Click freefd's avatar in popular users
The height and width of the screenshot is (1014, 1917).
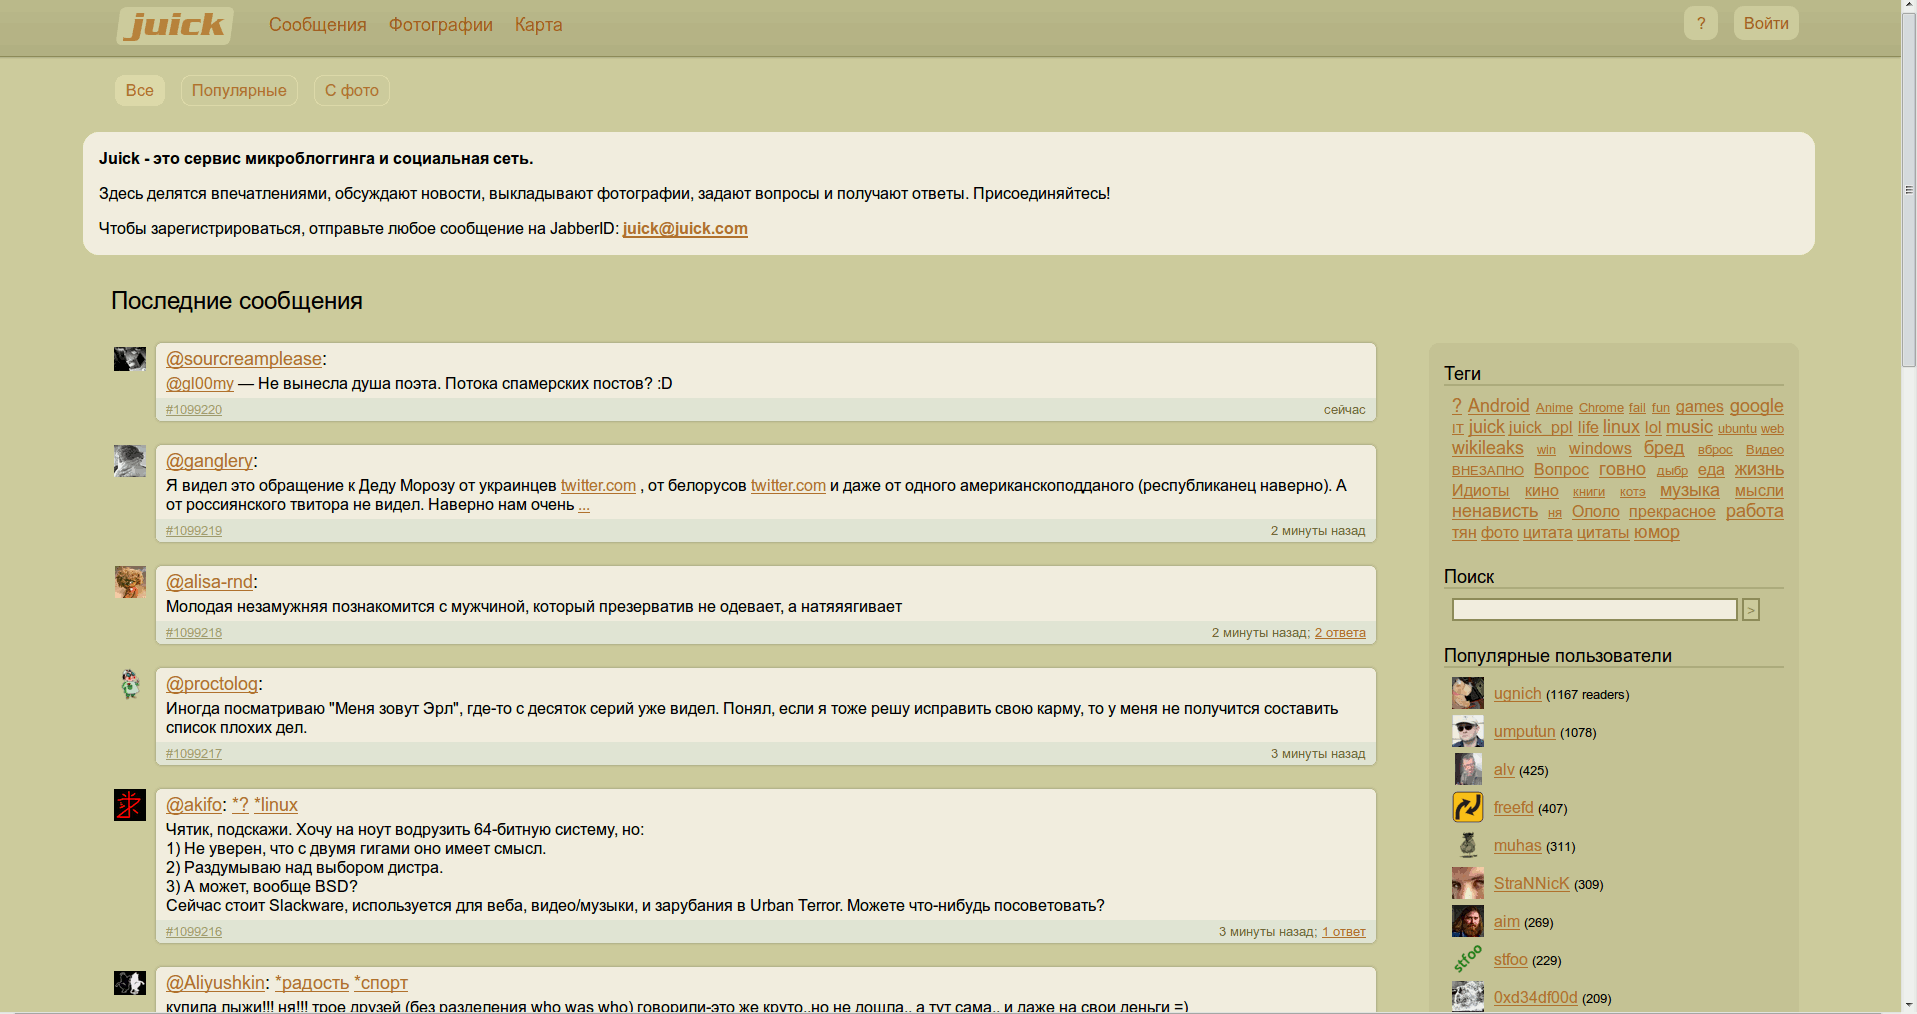(x=1468, y=807)
